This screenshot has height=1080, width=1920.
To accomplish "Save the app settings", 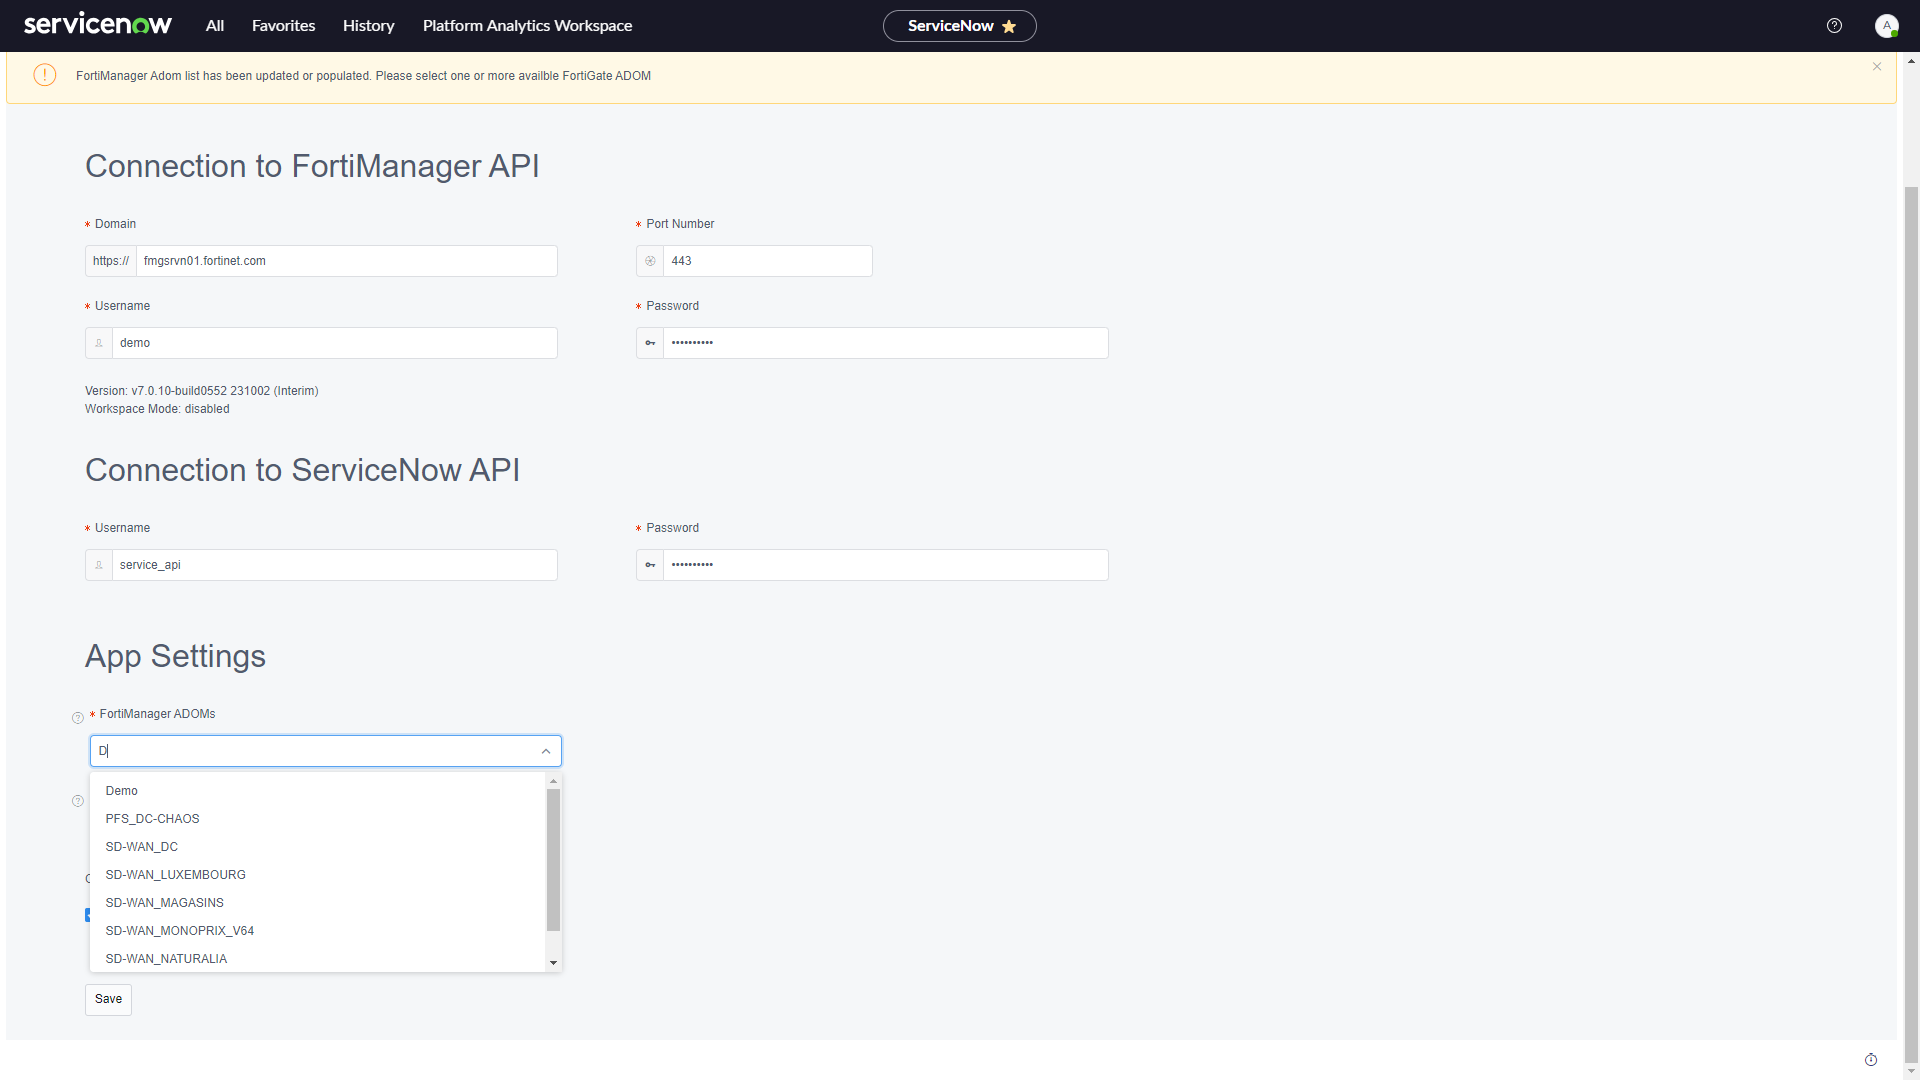I will [108, 999].
